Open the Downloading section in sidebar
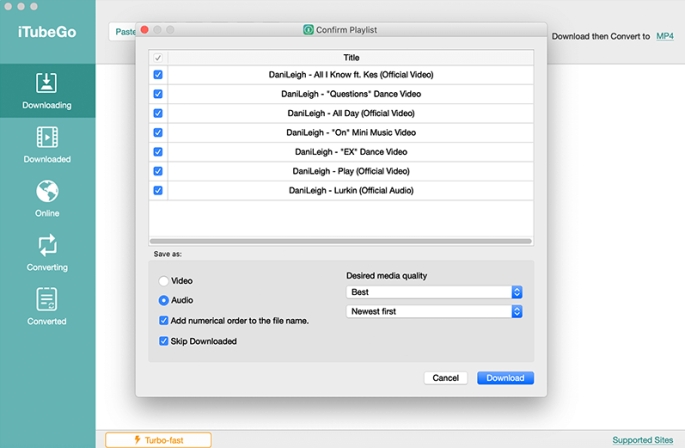This screenshot has height=448, width=685. 47,91
